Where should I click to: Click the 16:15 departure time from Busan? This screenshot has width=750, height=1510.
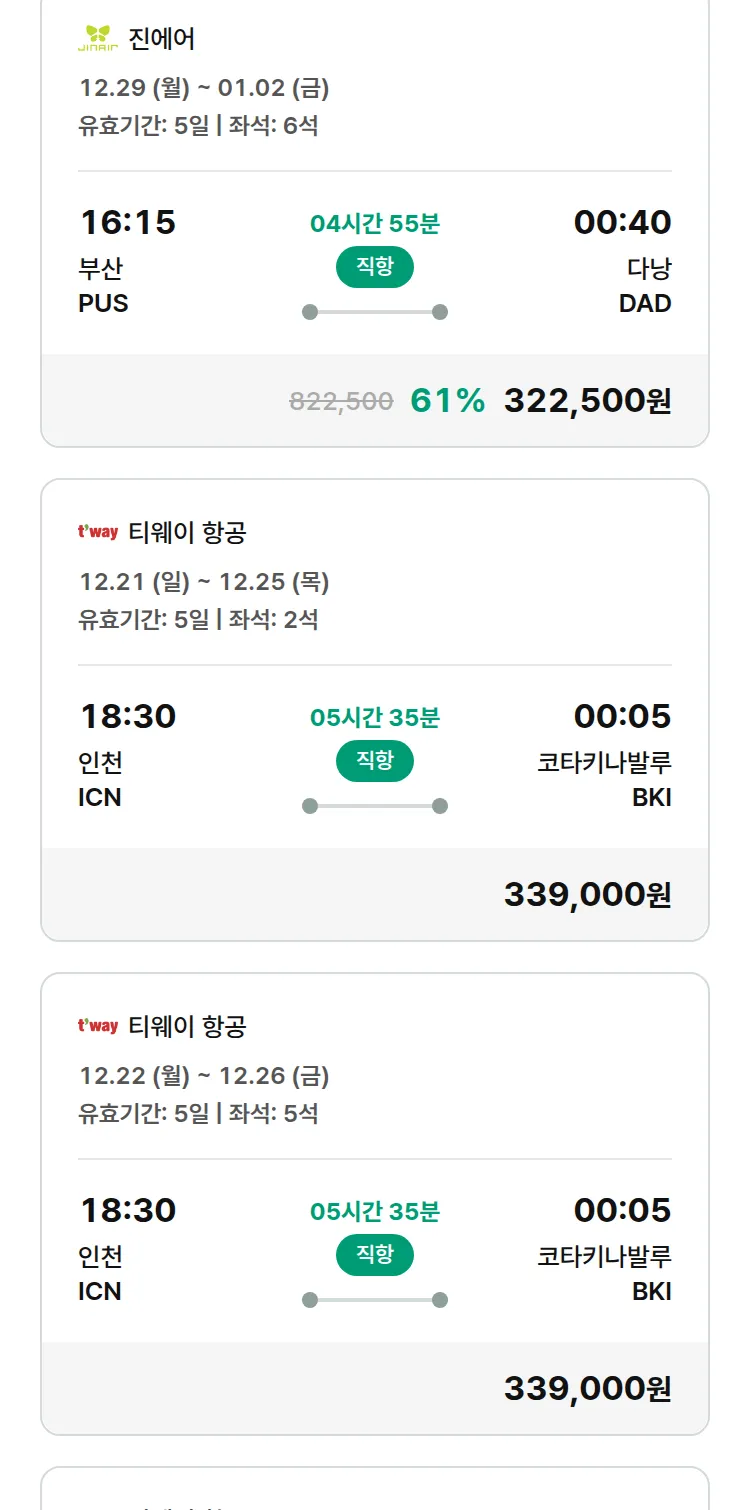tap(127, 222)
